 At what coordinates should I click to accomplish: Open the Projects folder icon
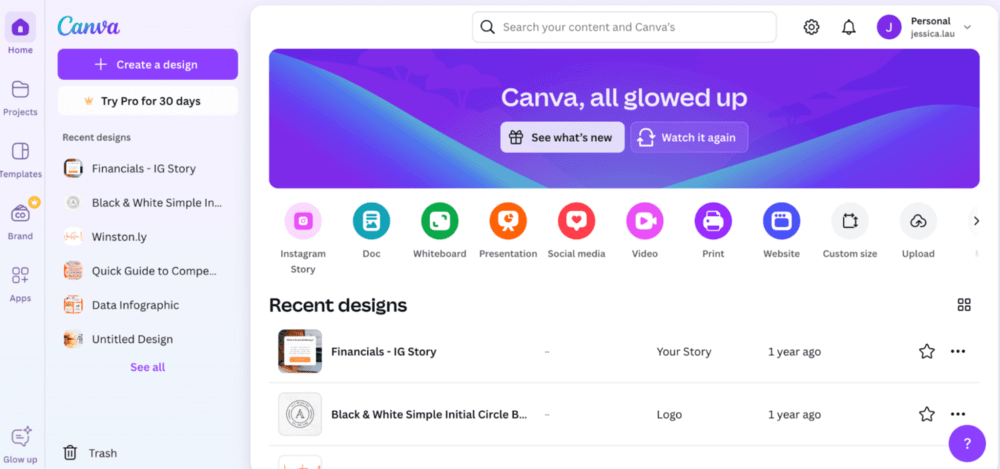pyautogui.click(x=20, y=89)
